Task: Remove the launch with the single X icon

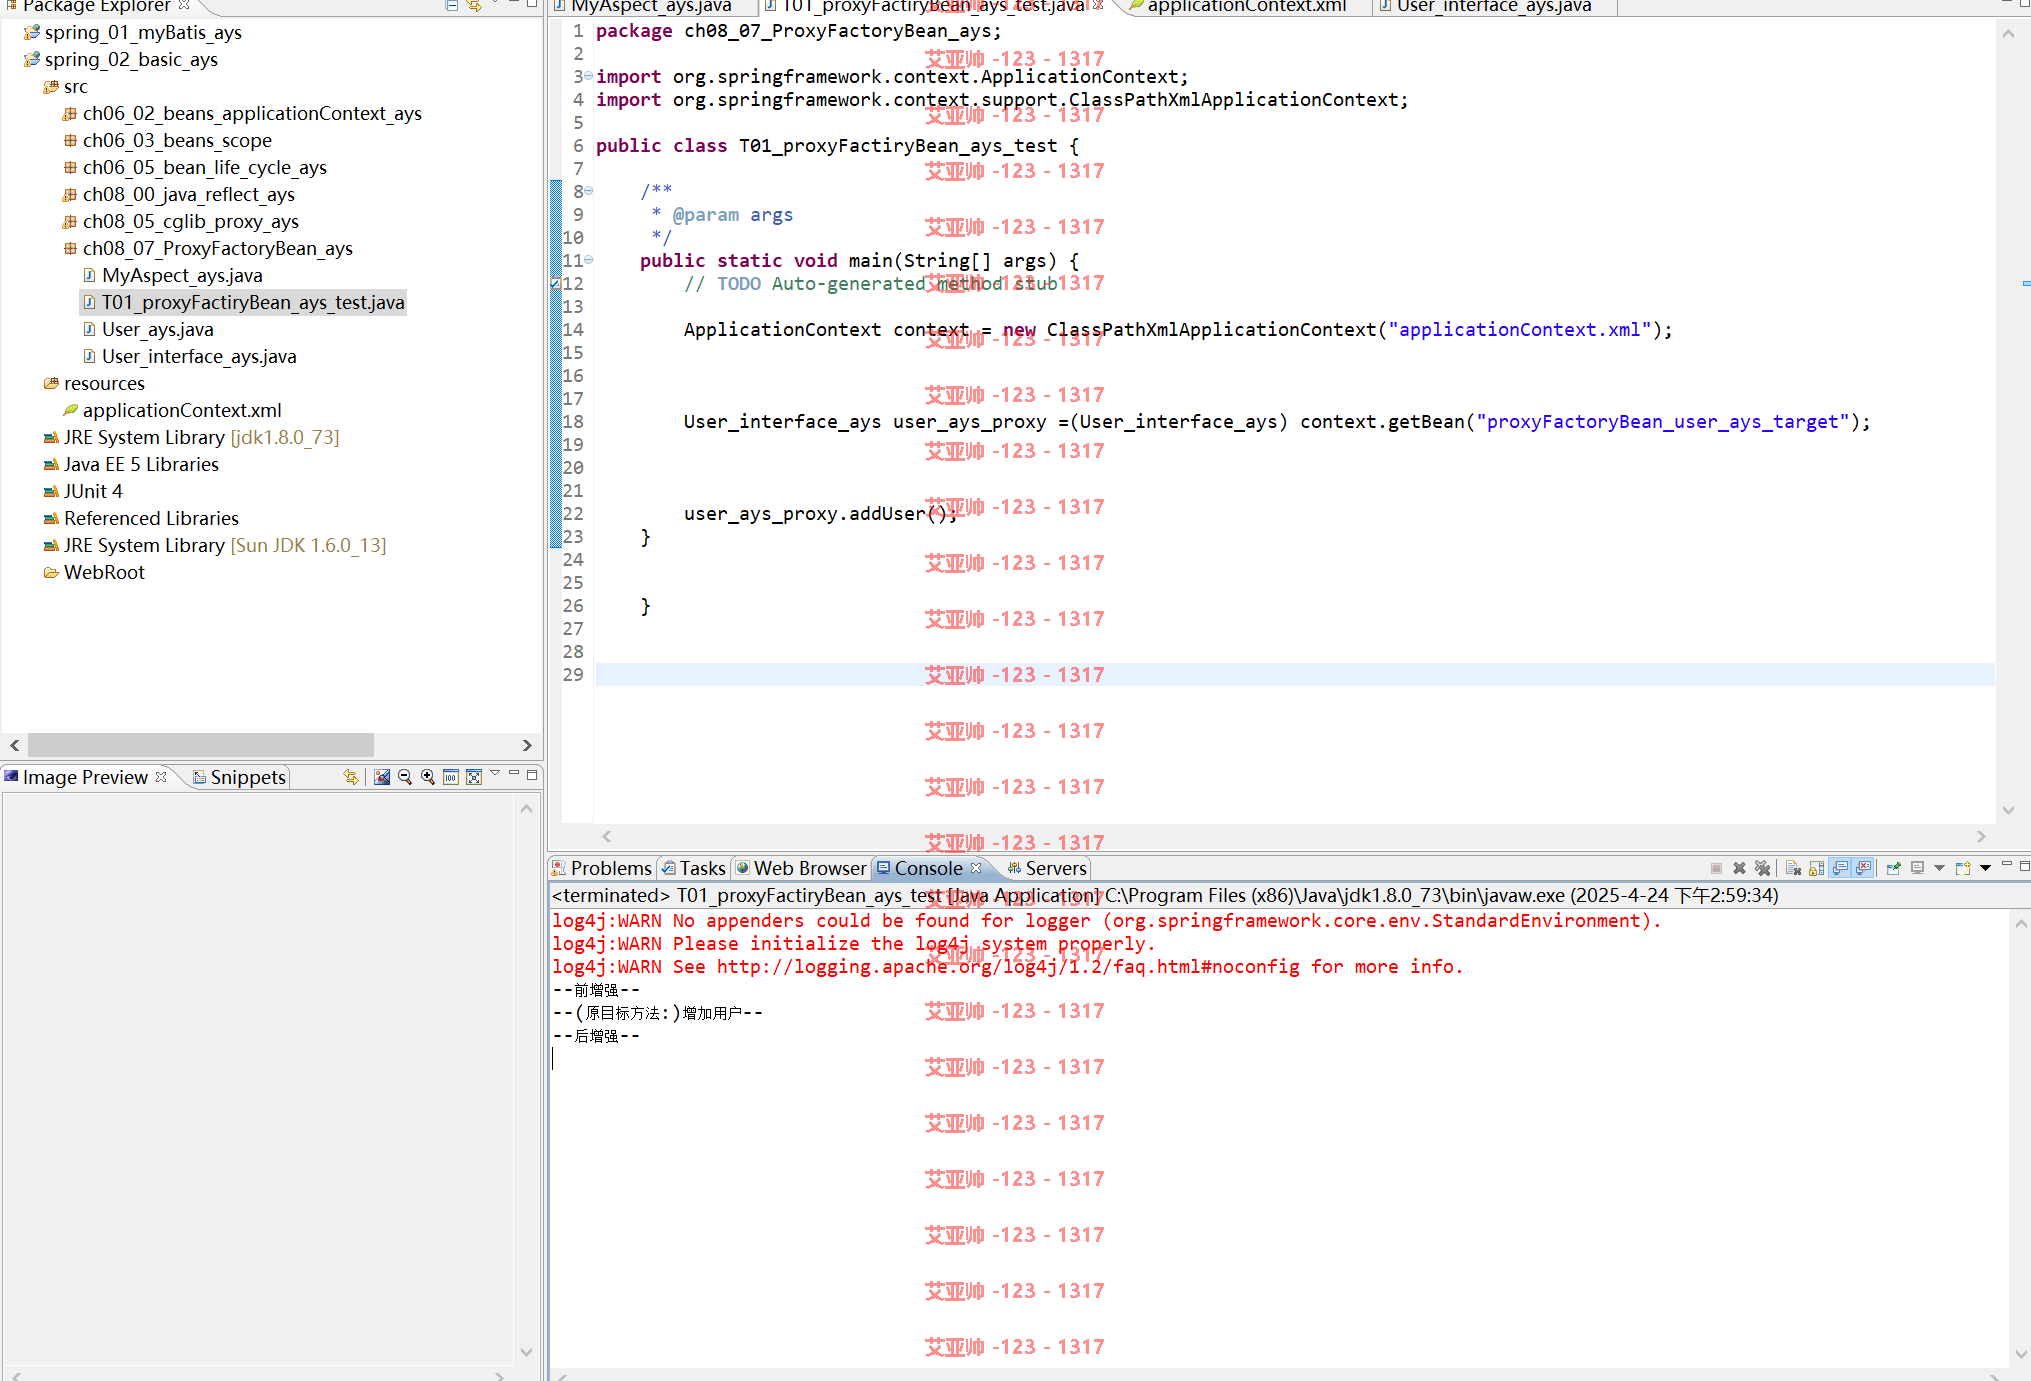Action: (x=1739, y=868)
